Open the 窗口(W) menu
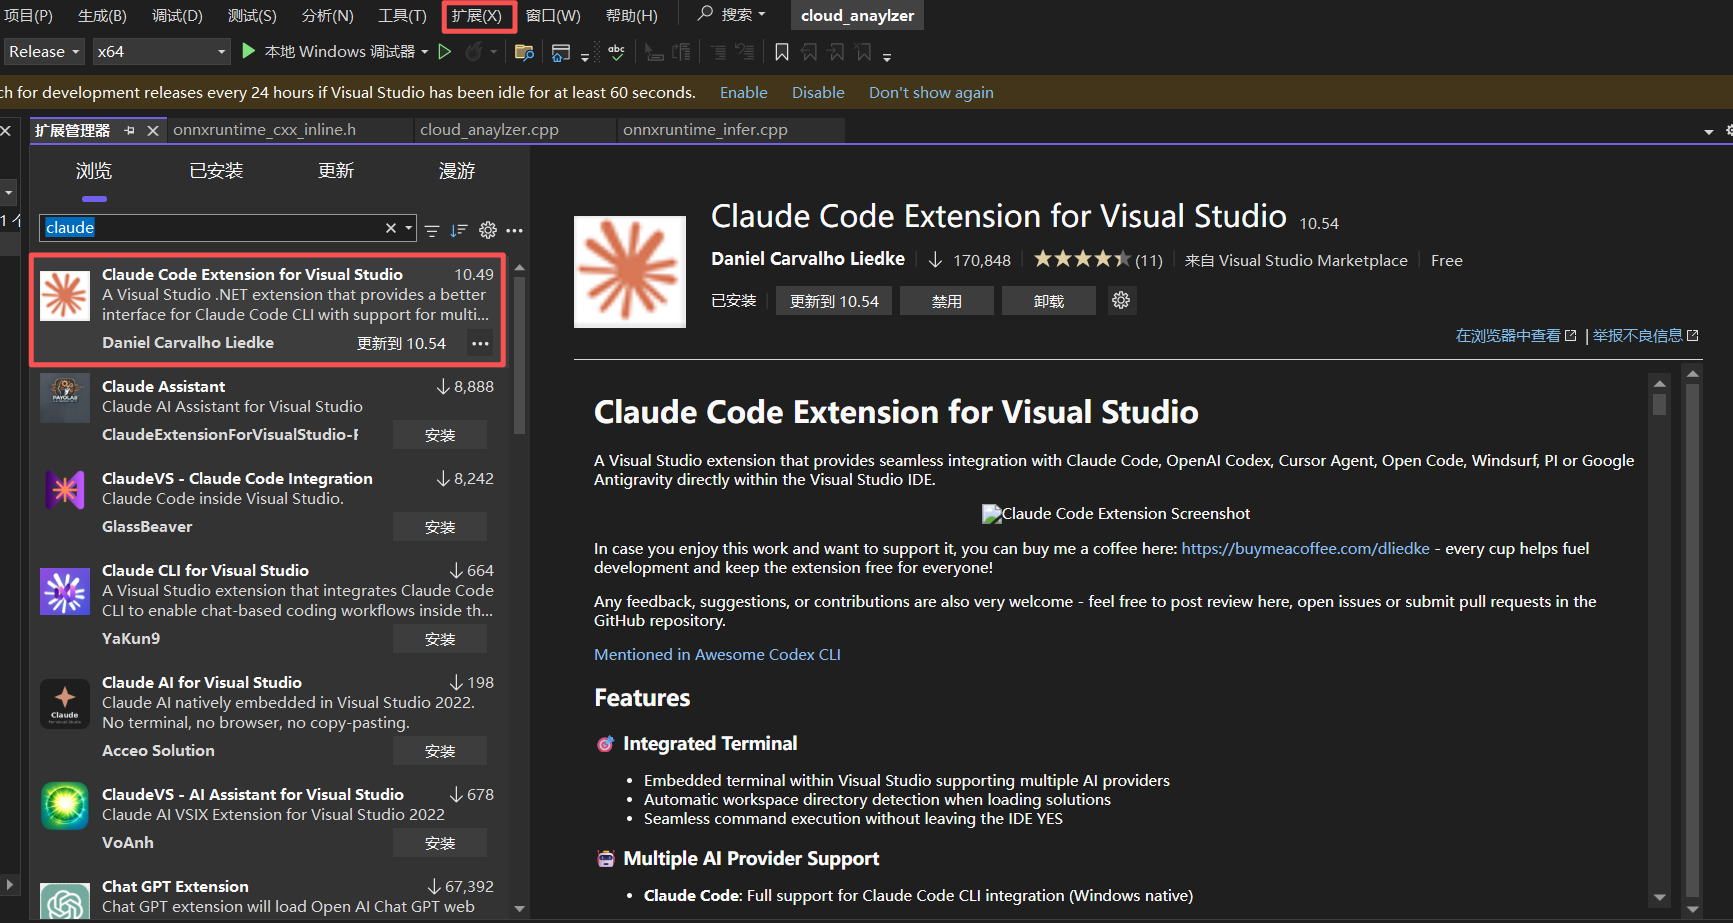1733x923 pixels. pyautogui.click(x=553, y=16)
